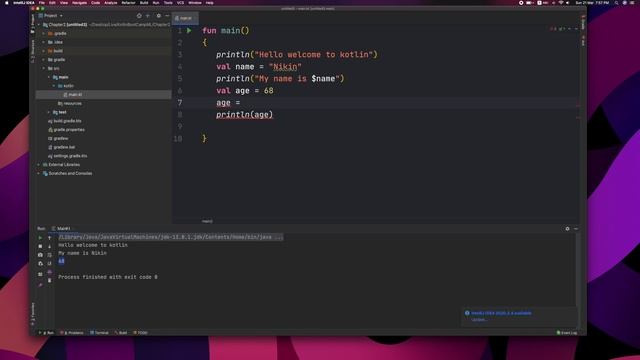
Task: Click the scroll down arrow in Run console
Action: tap(49, 246)
